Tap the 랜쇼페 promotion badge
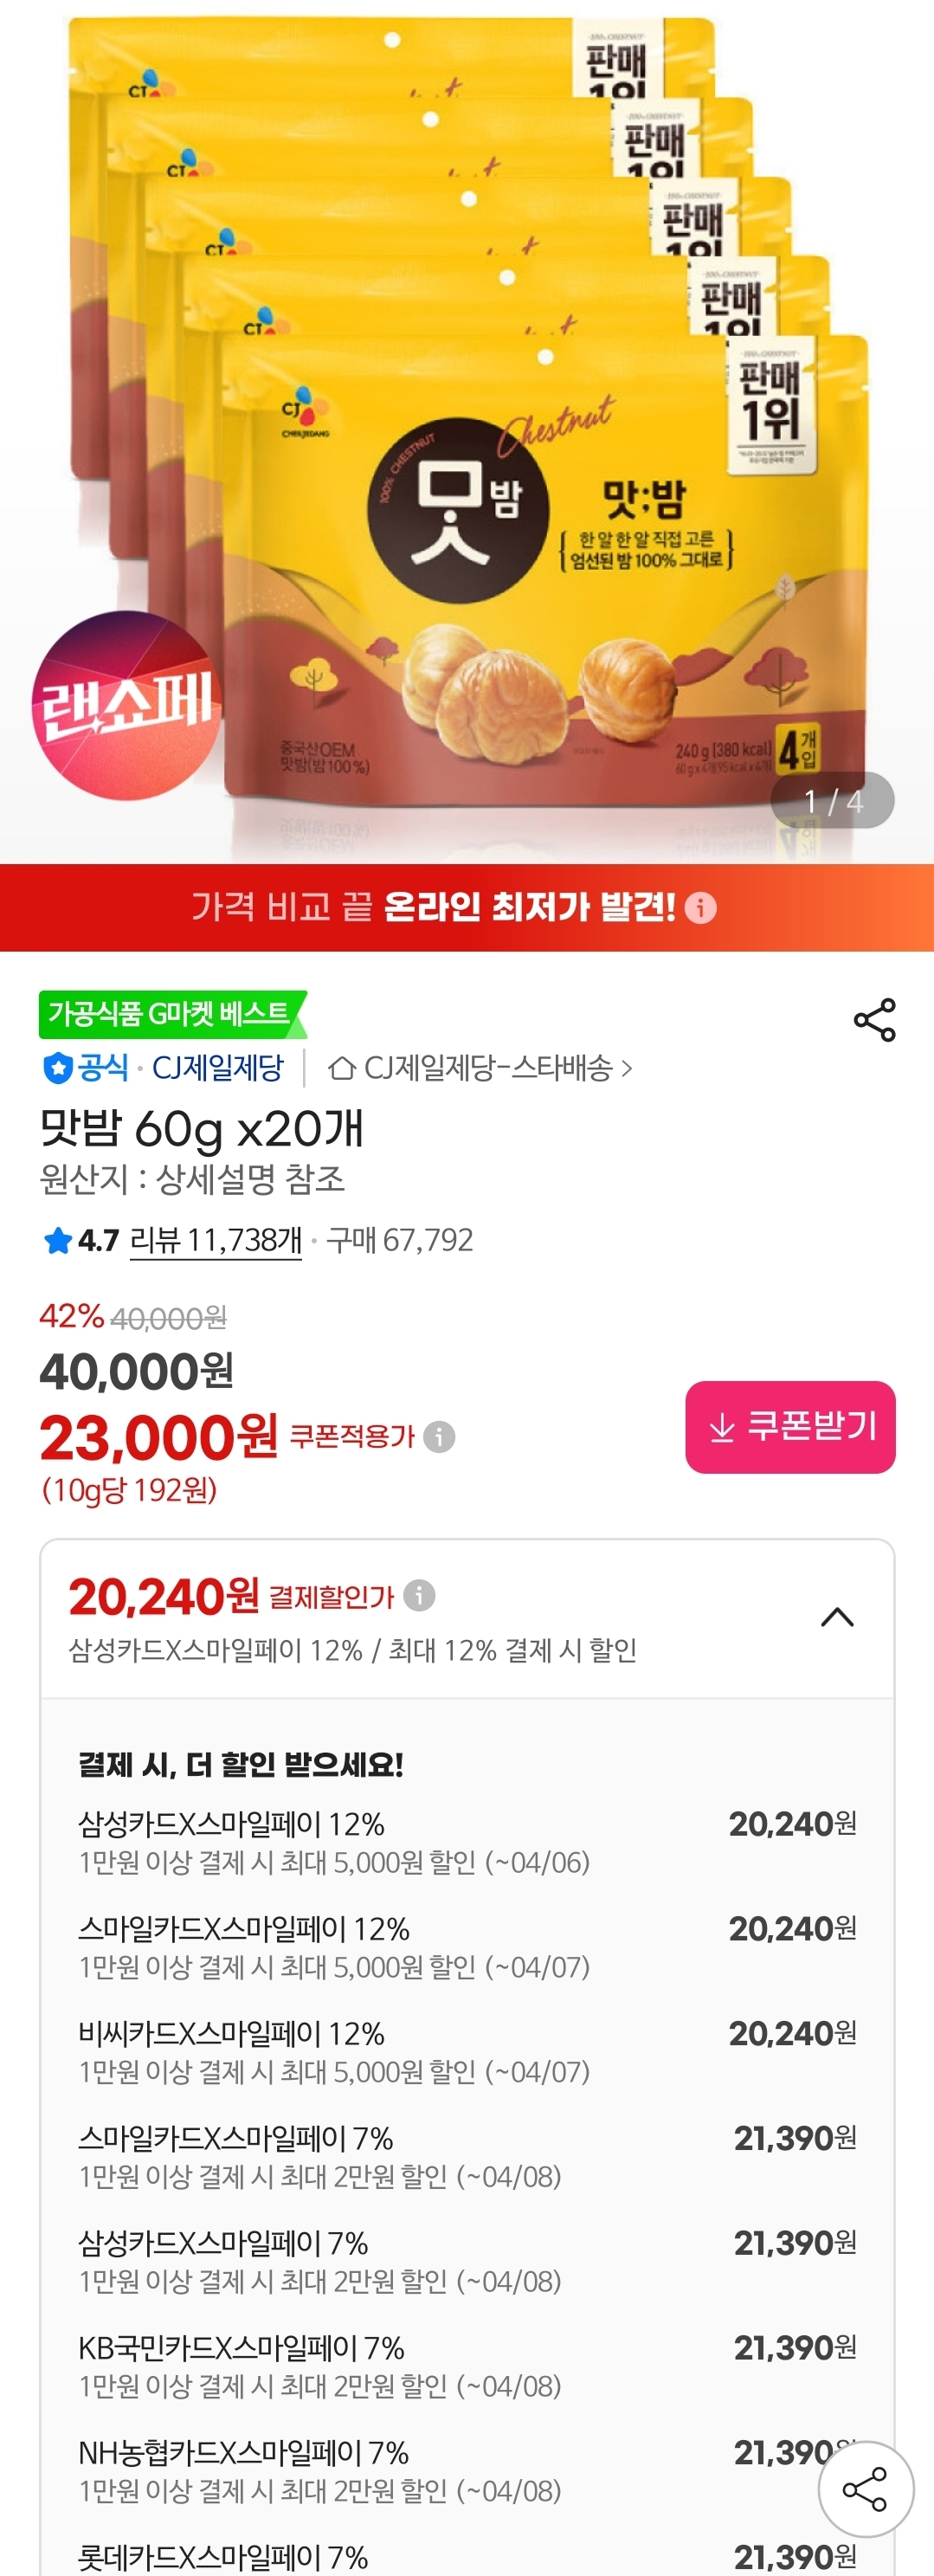Screen dimensions: 934x2576 [125, 705]
